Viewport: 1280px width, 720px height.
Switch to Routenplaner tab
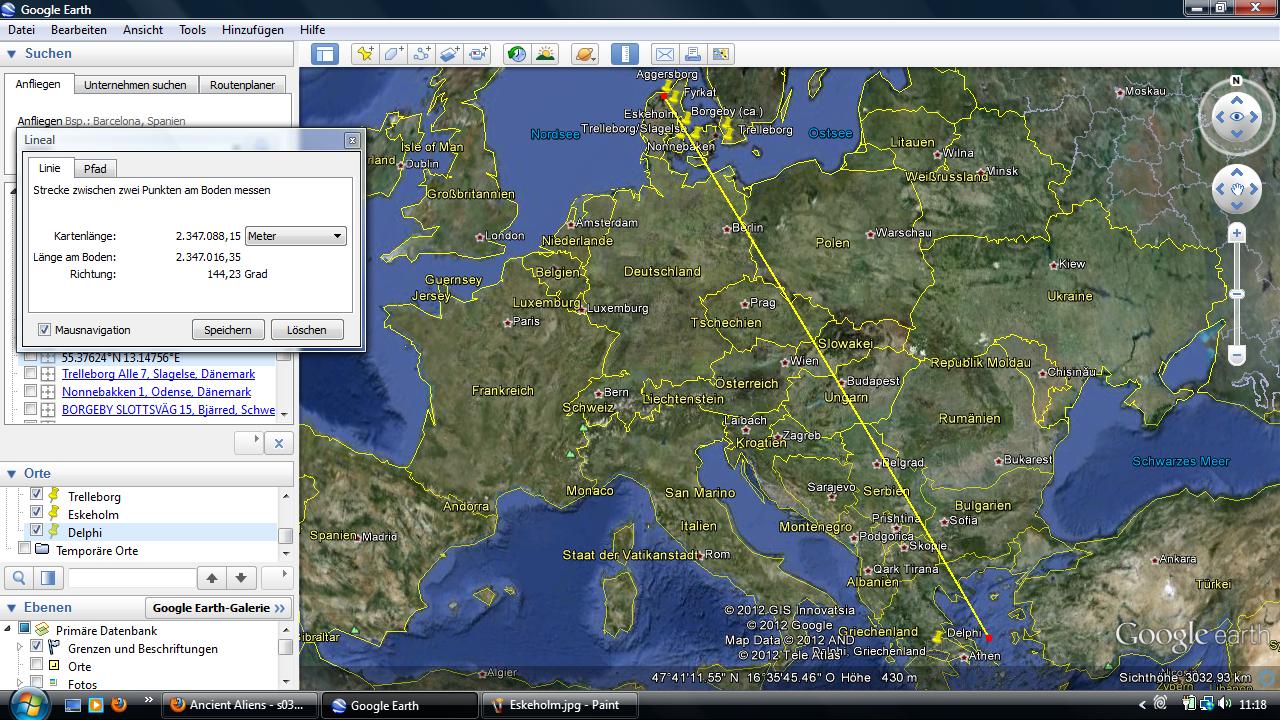point(242,85)
